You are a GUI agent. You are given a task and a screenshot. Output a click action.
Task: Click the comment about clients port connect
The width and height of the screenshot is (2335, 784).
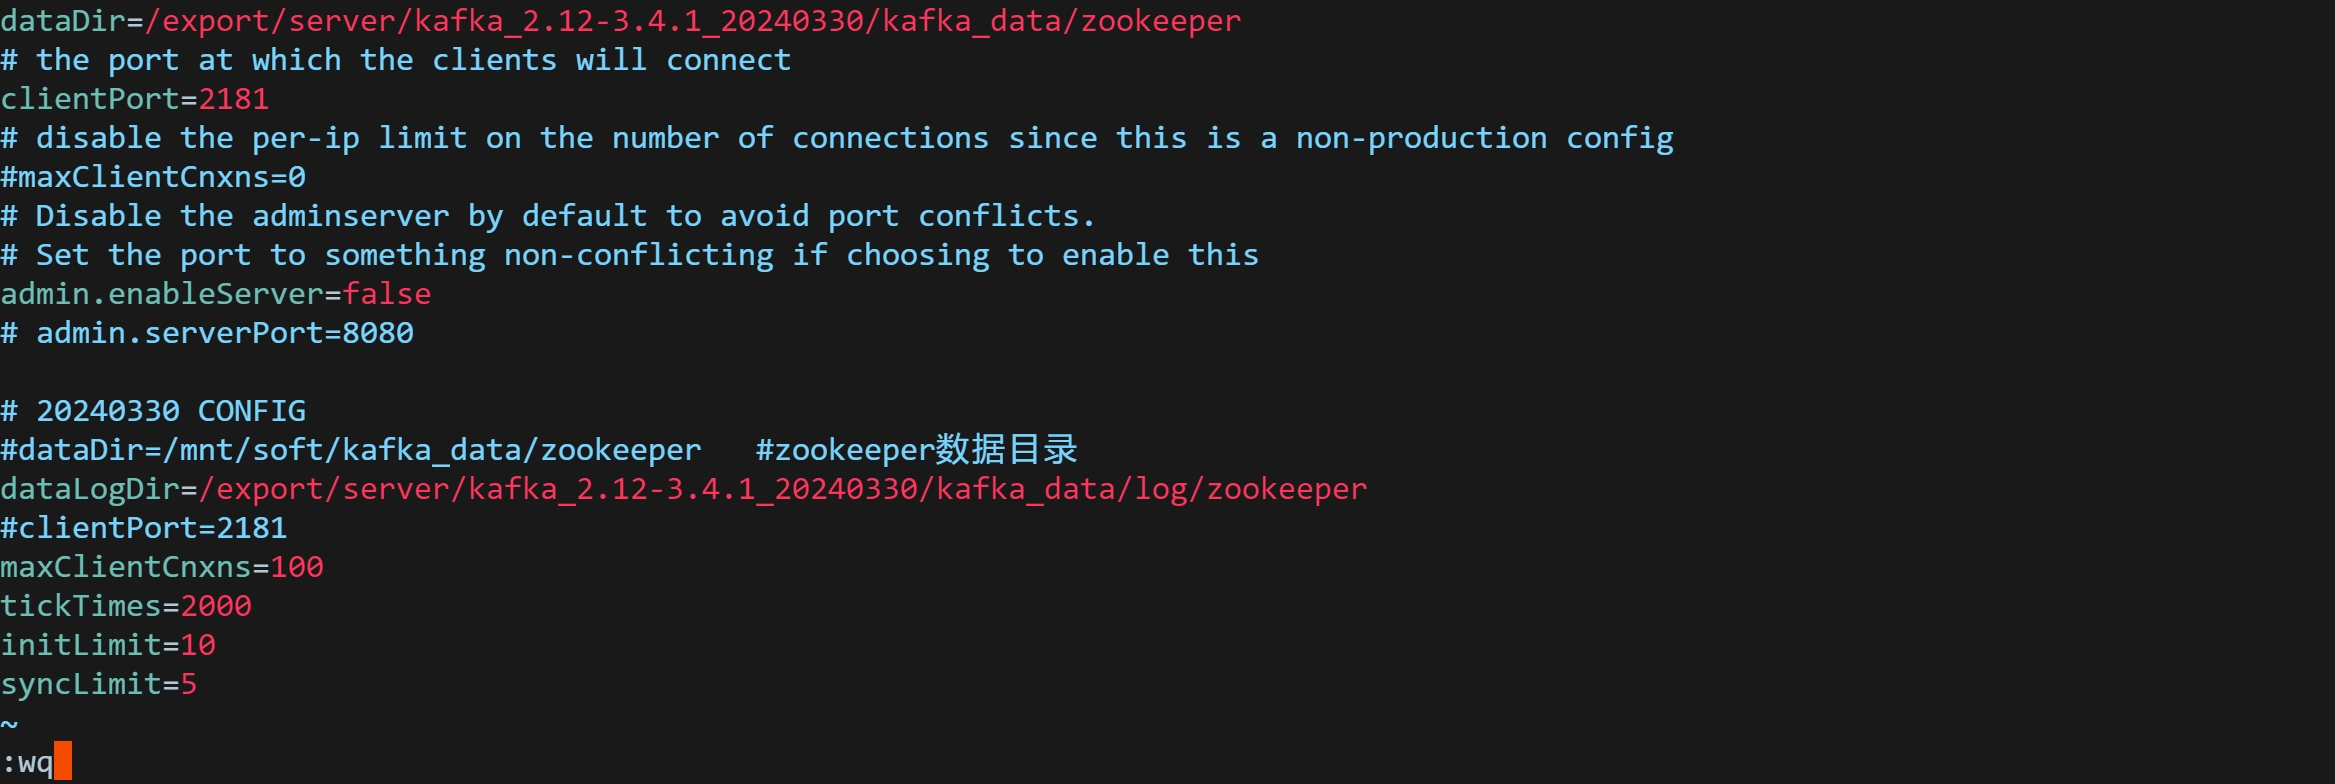click(x=396, y=60)
